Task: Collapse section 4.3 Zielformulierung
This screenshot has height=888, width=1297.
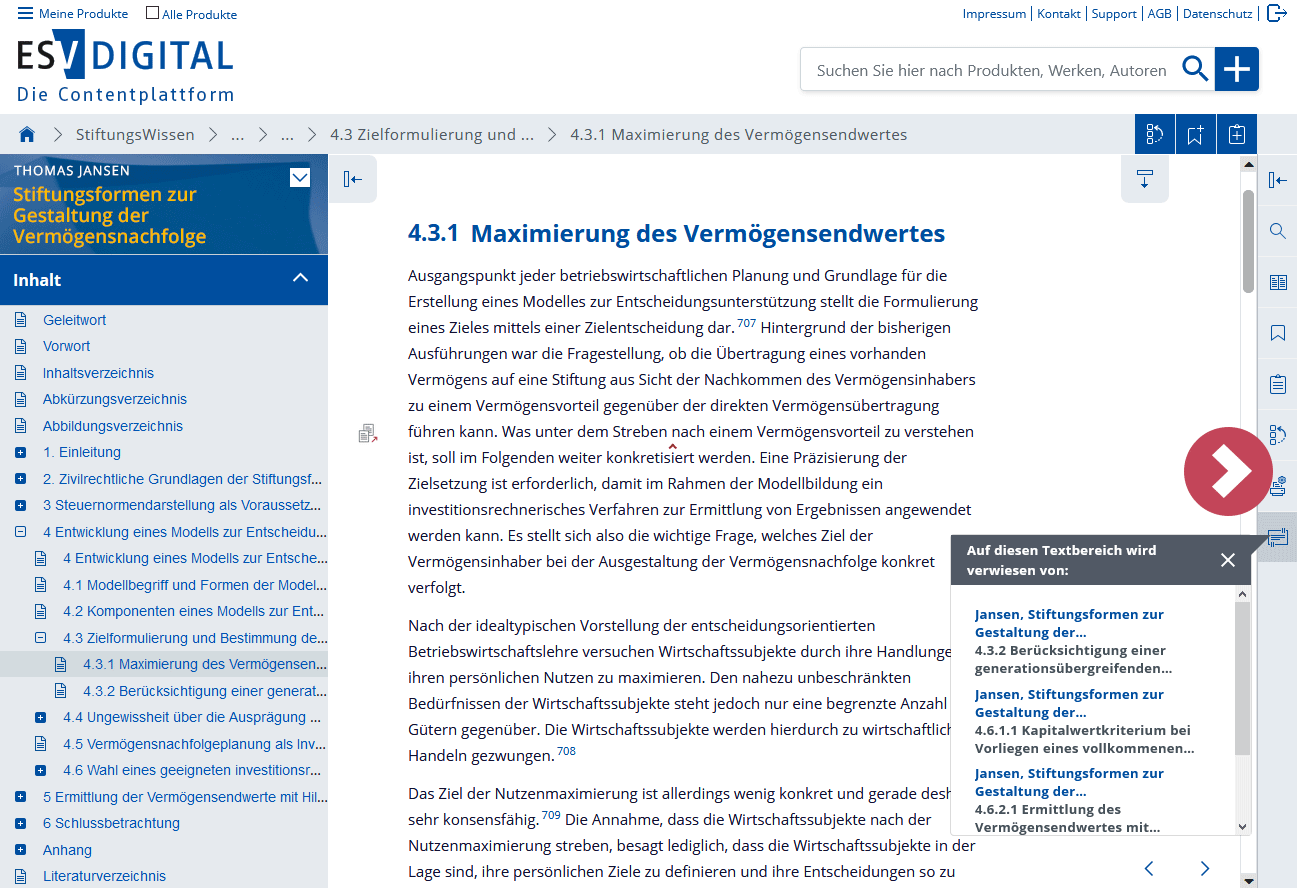Action: 40,638
